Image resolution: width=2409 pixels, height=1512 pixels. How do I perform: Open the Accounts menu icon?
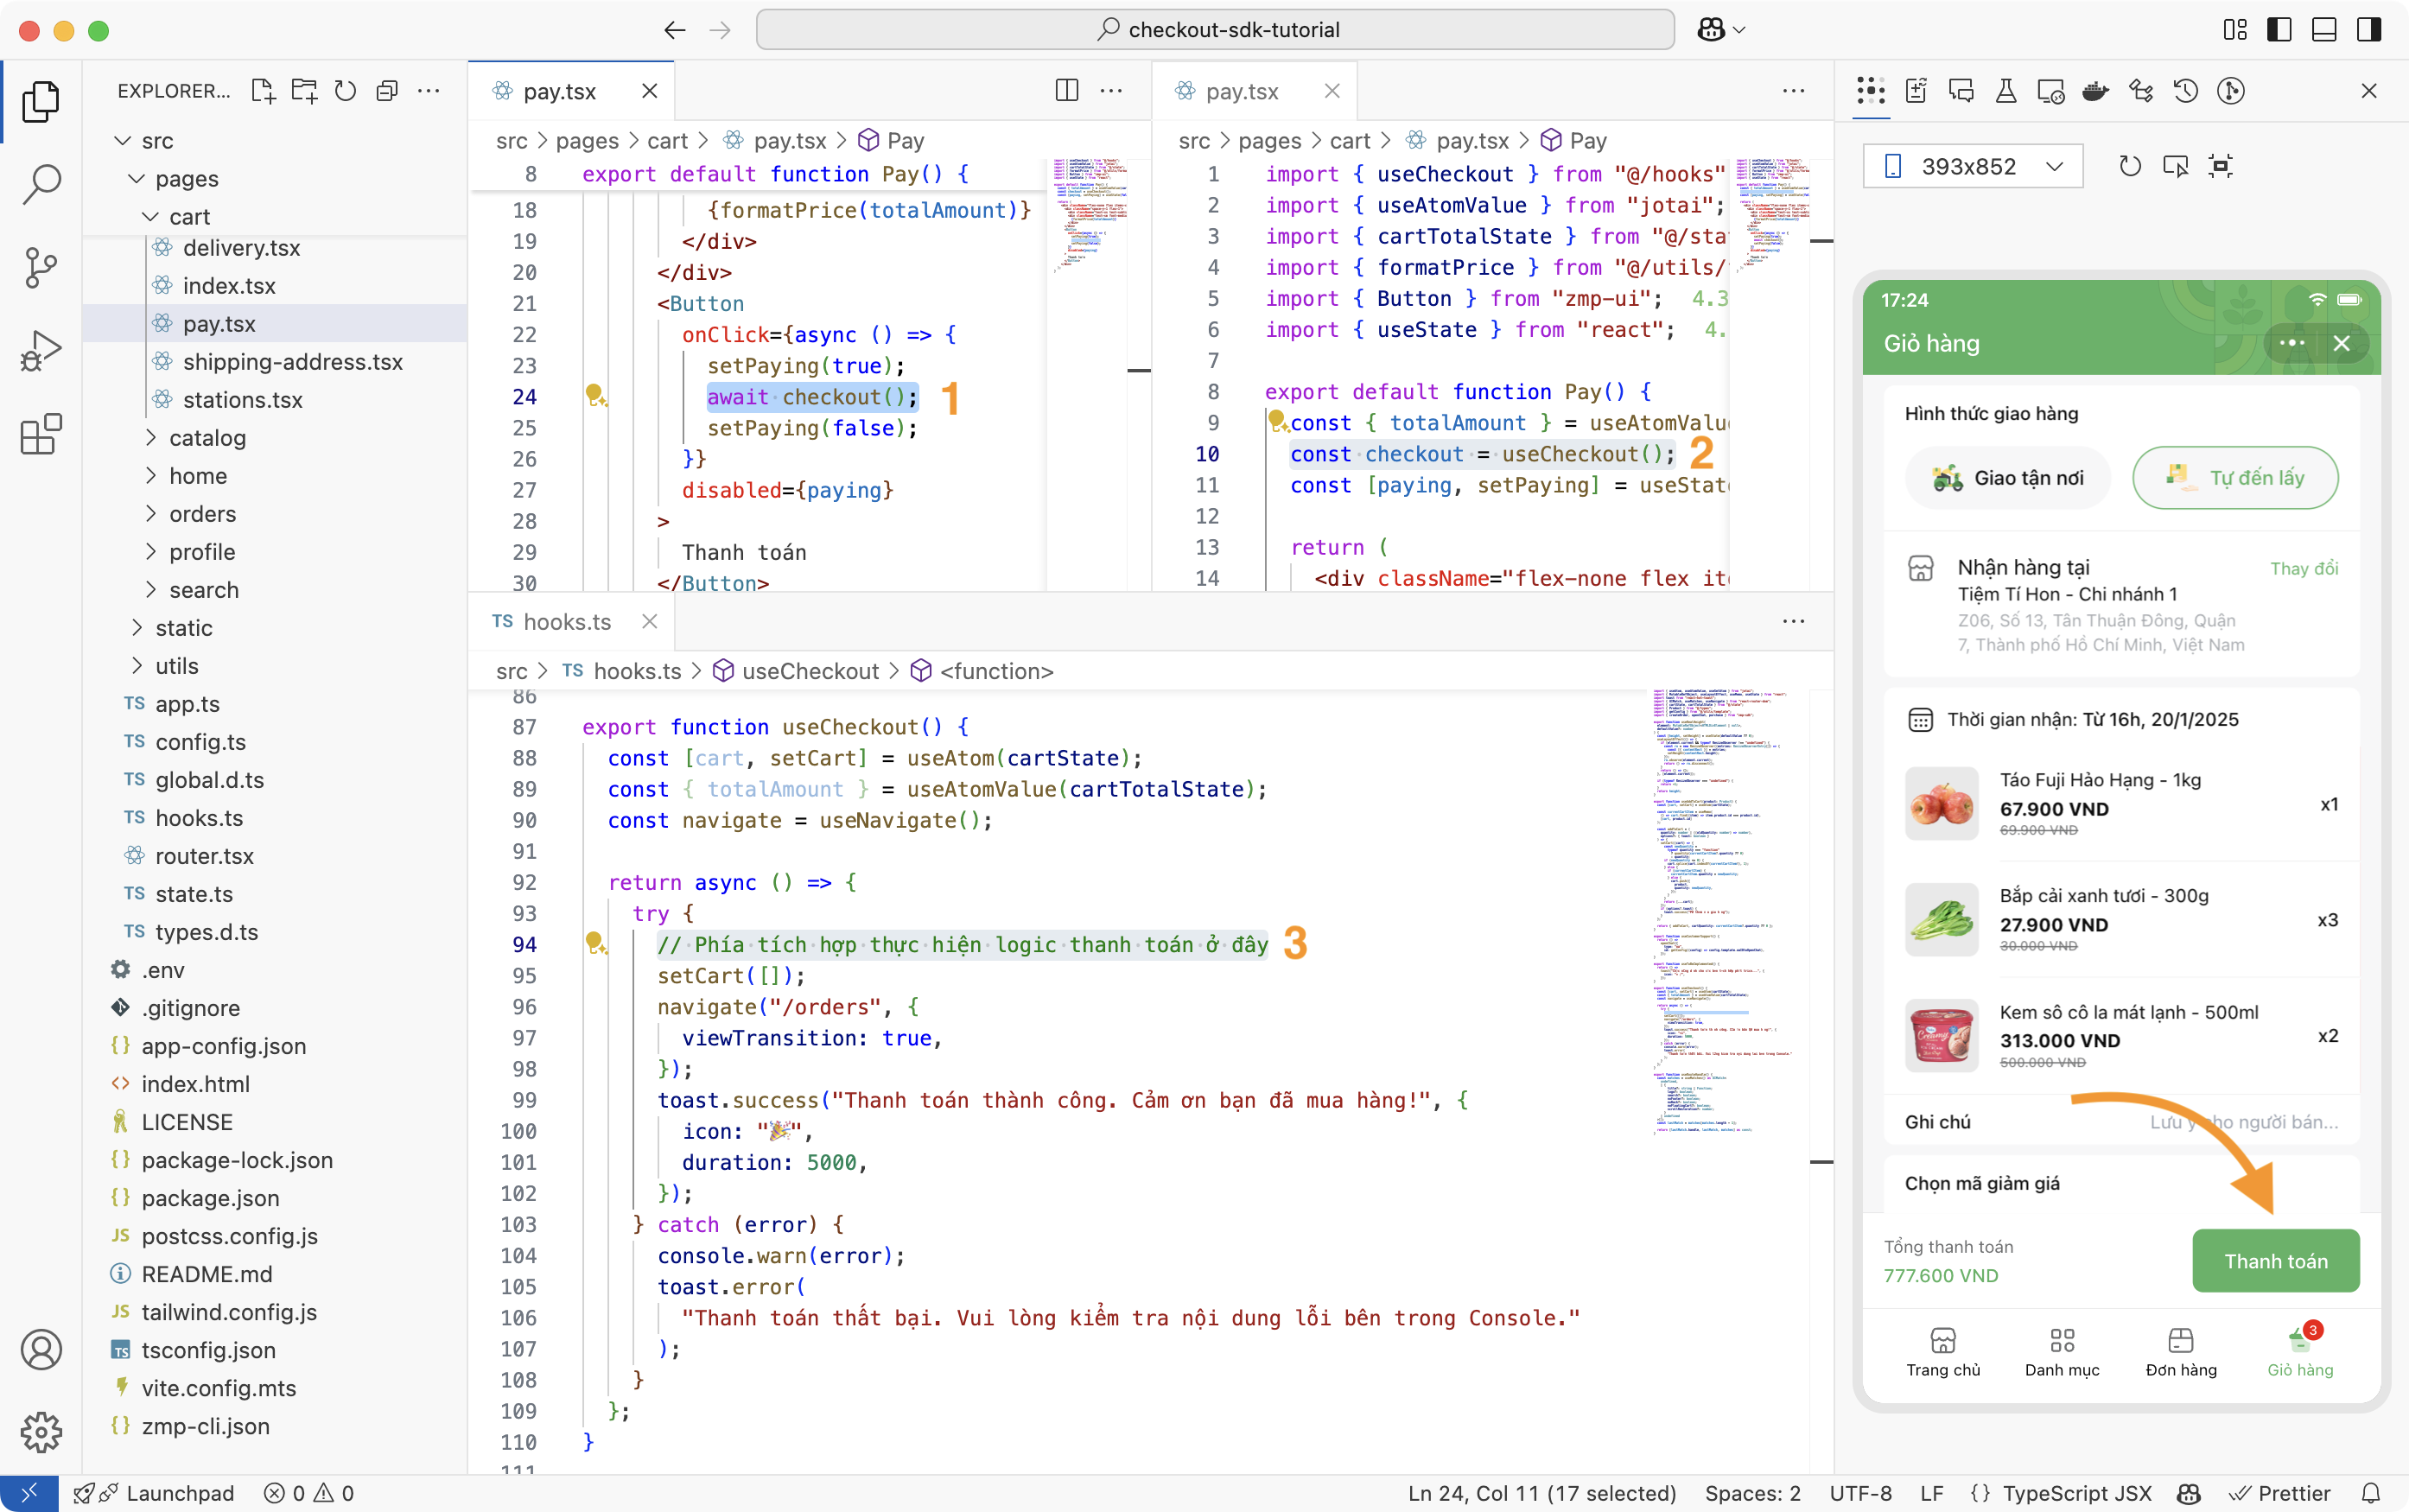click(41, 1349)
